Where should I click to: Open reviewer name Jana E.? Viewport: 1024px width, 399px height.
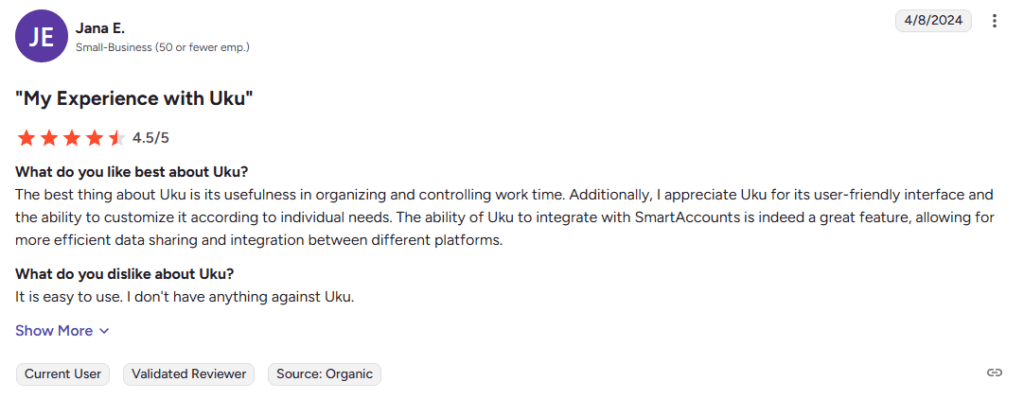(x=100, y=28)
